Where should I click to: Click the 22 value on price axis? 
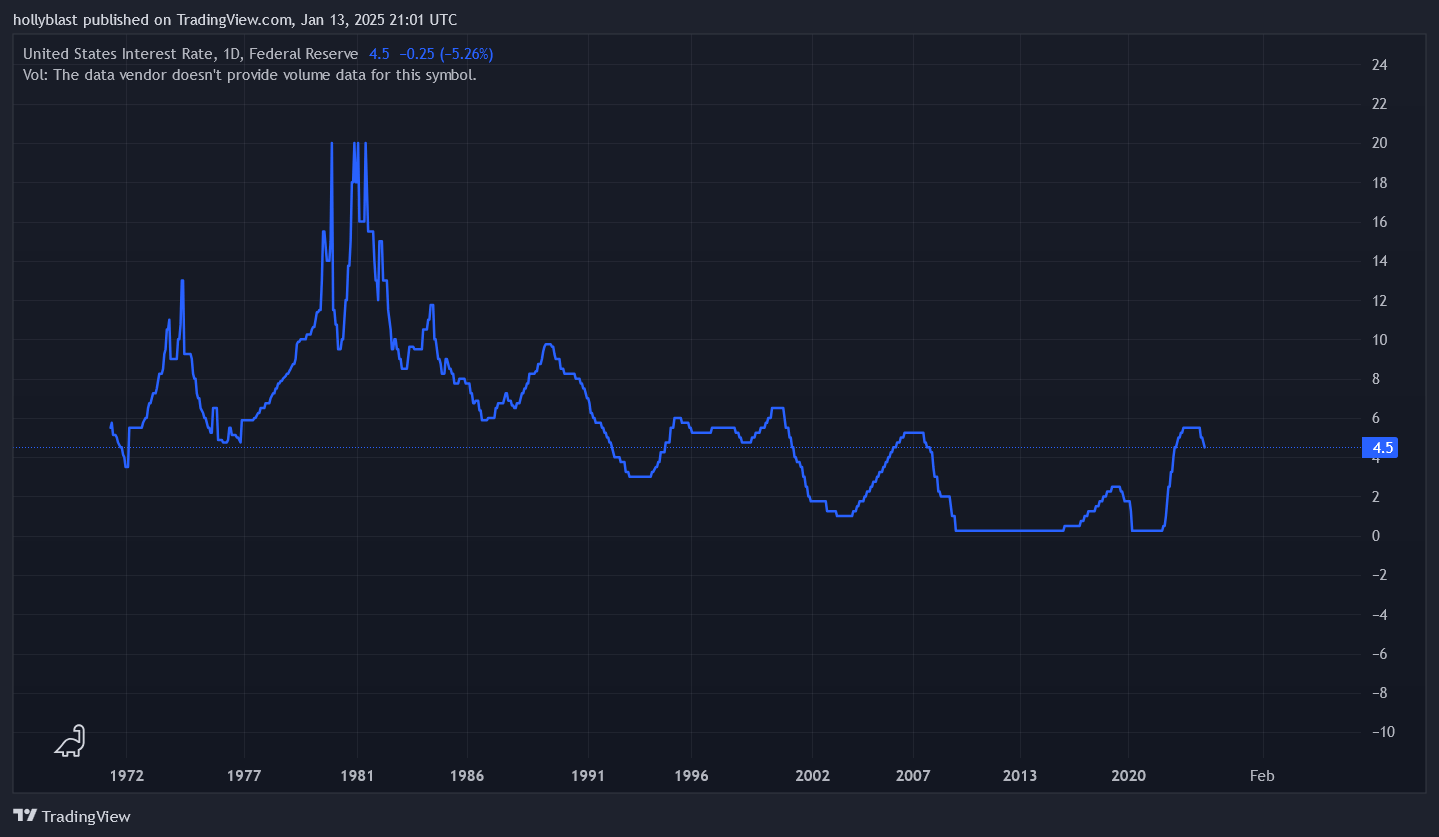click(x=1379, y=104)
